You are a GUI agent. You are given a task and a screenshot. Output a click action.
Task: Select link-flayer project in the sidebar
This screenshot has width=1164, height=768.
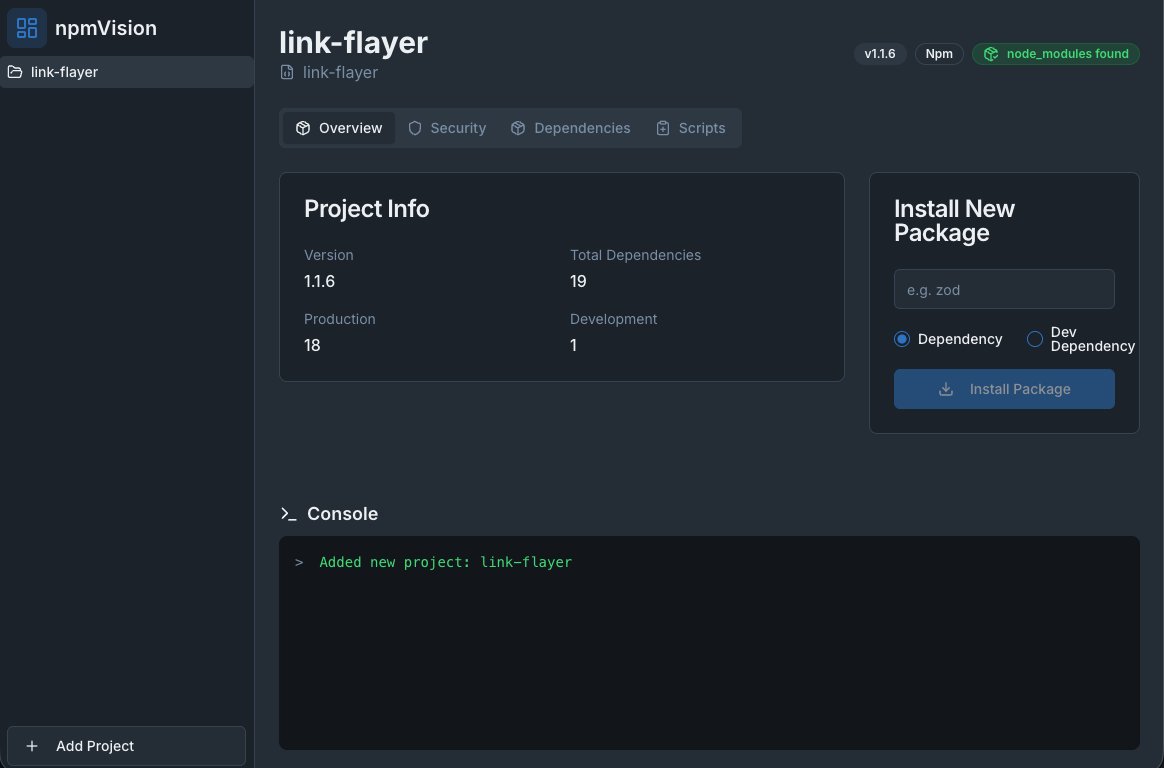[x=127, y=72]
